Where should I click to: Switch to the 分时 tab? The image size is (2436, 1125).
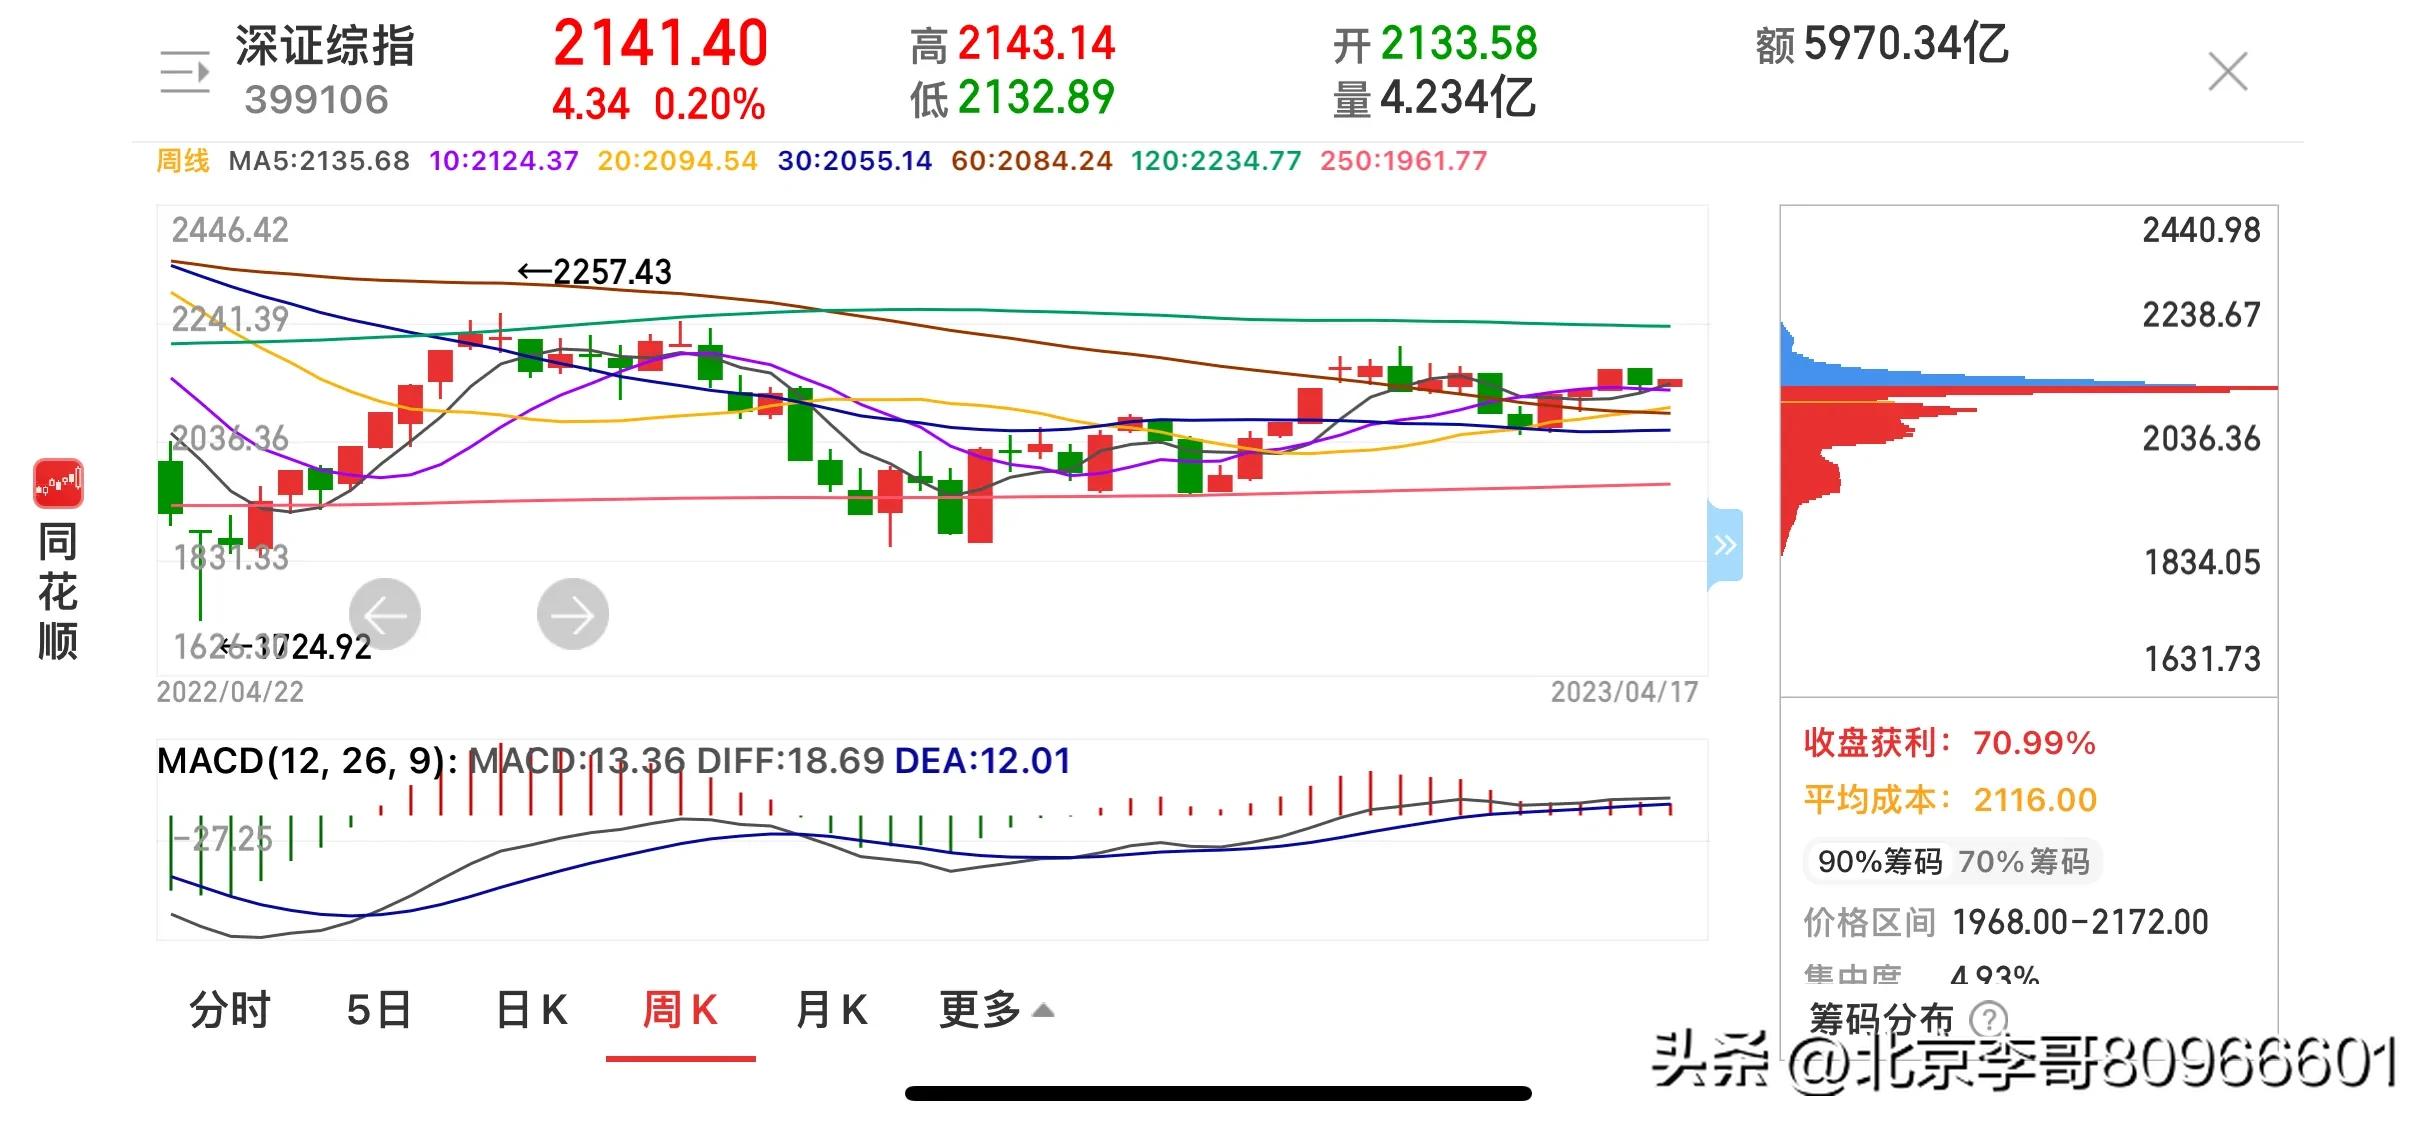pos(230,1010)
